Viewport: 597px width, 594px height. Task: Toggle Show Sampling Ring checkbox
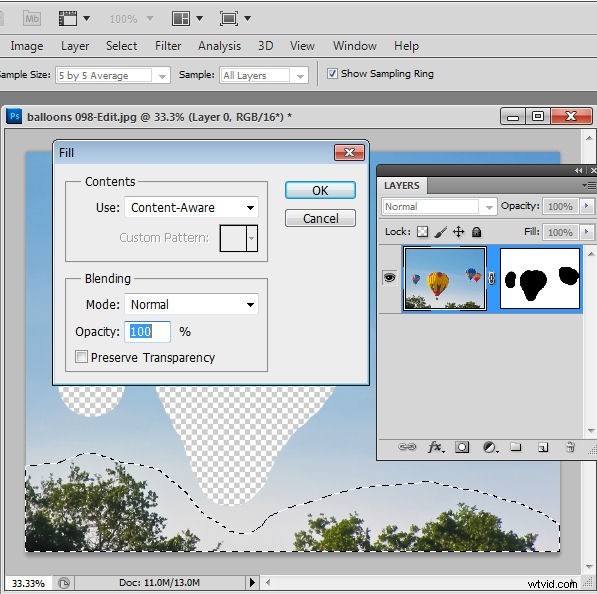point(332,73)
